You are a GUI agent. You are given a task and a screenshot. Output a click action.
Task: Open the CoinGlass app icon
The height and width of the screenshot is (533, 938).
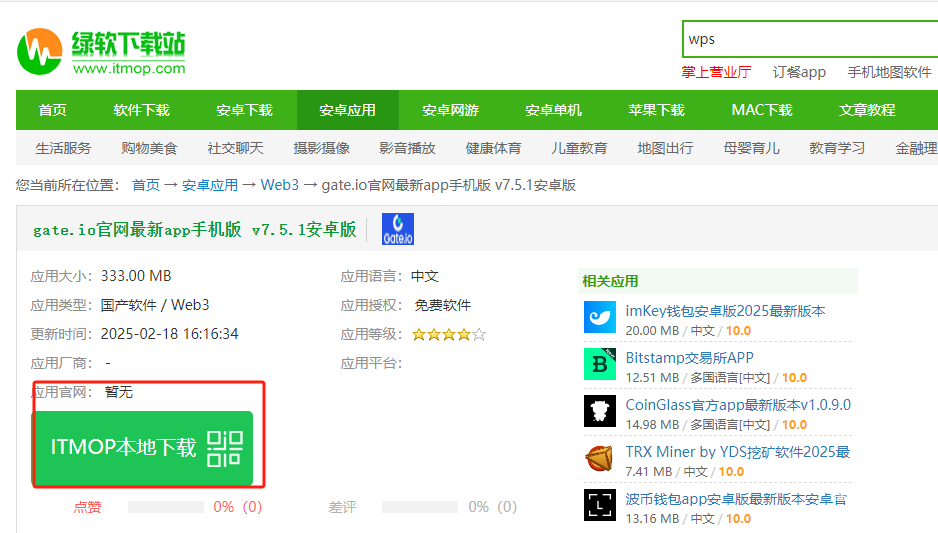tap(600, 412)
